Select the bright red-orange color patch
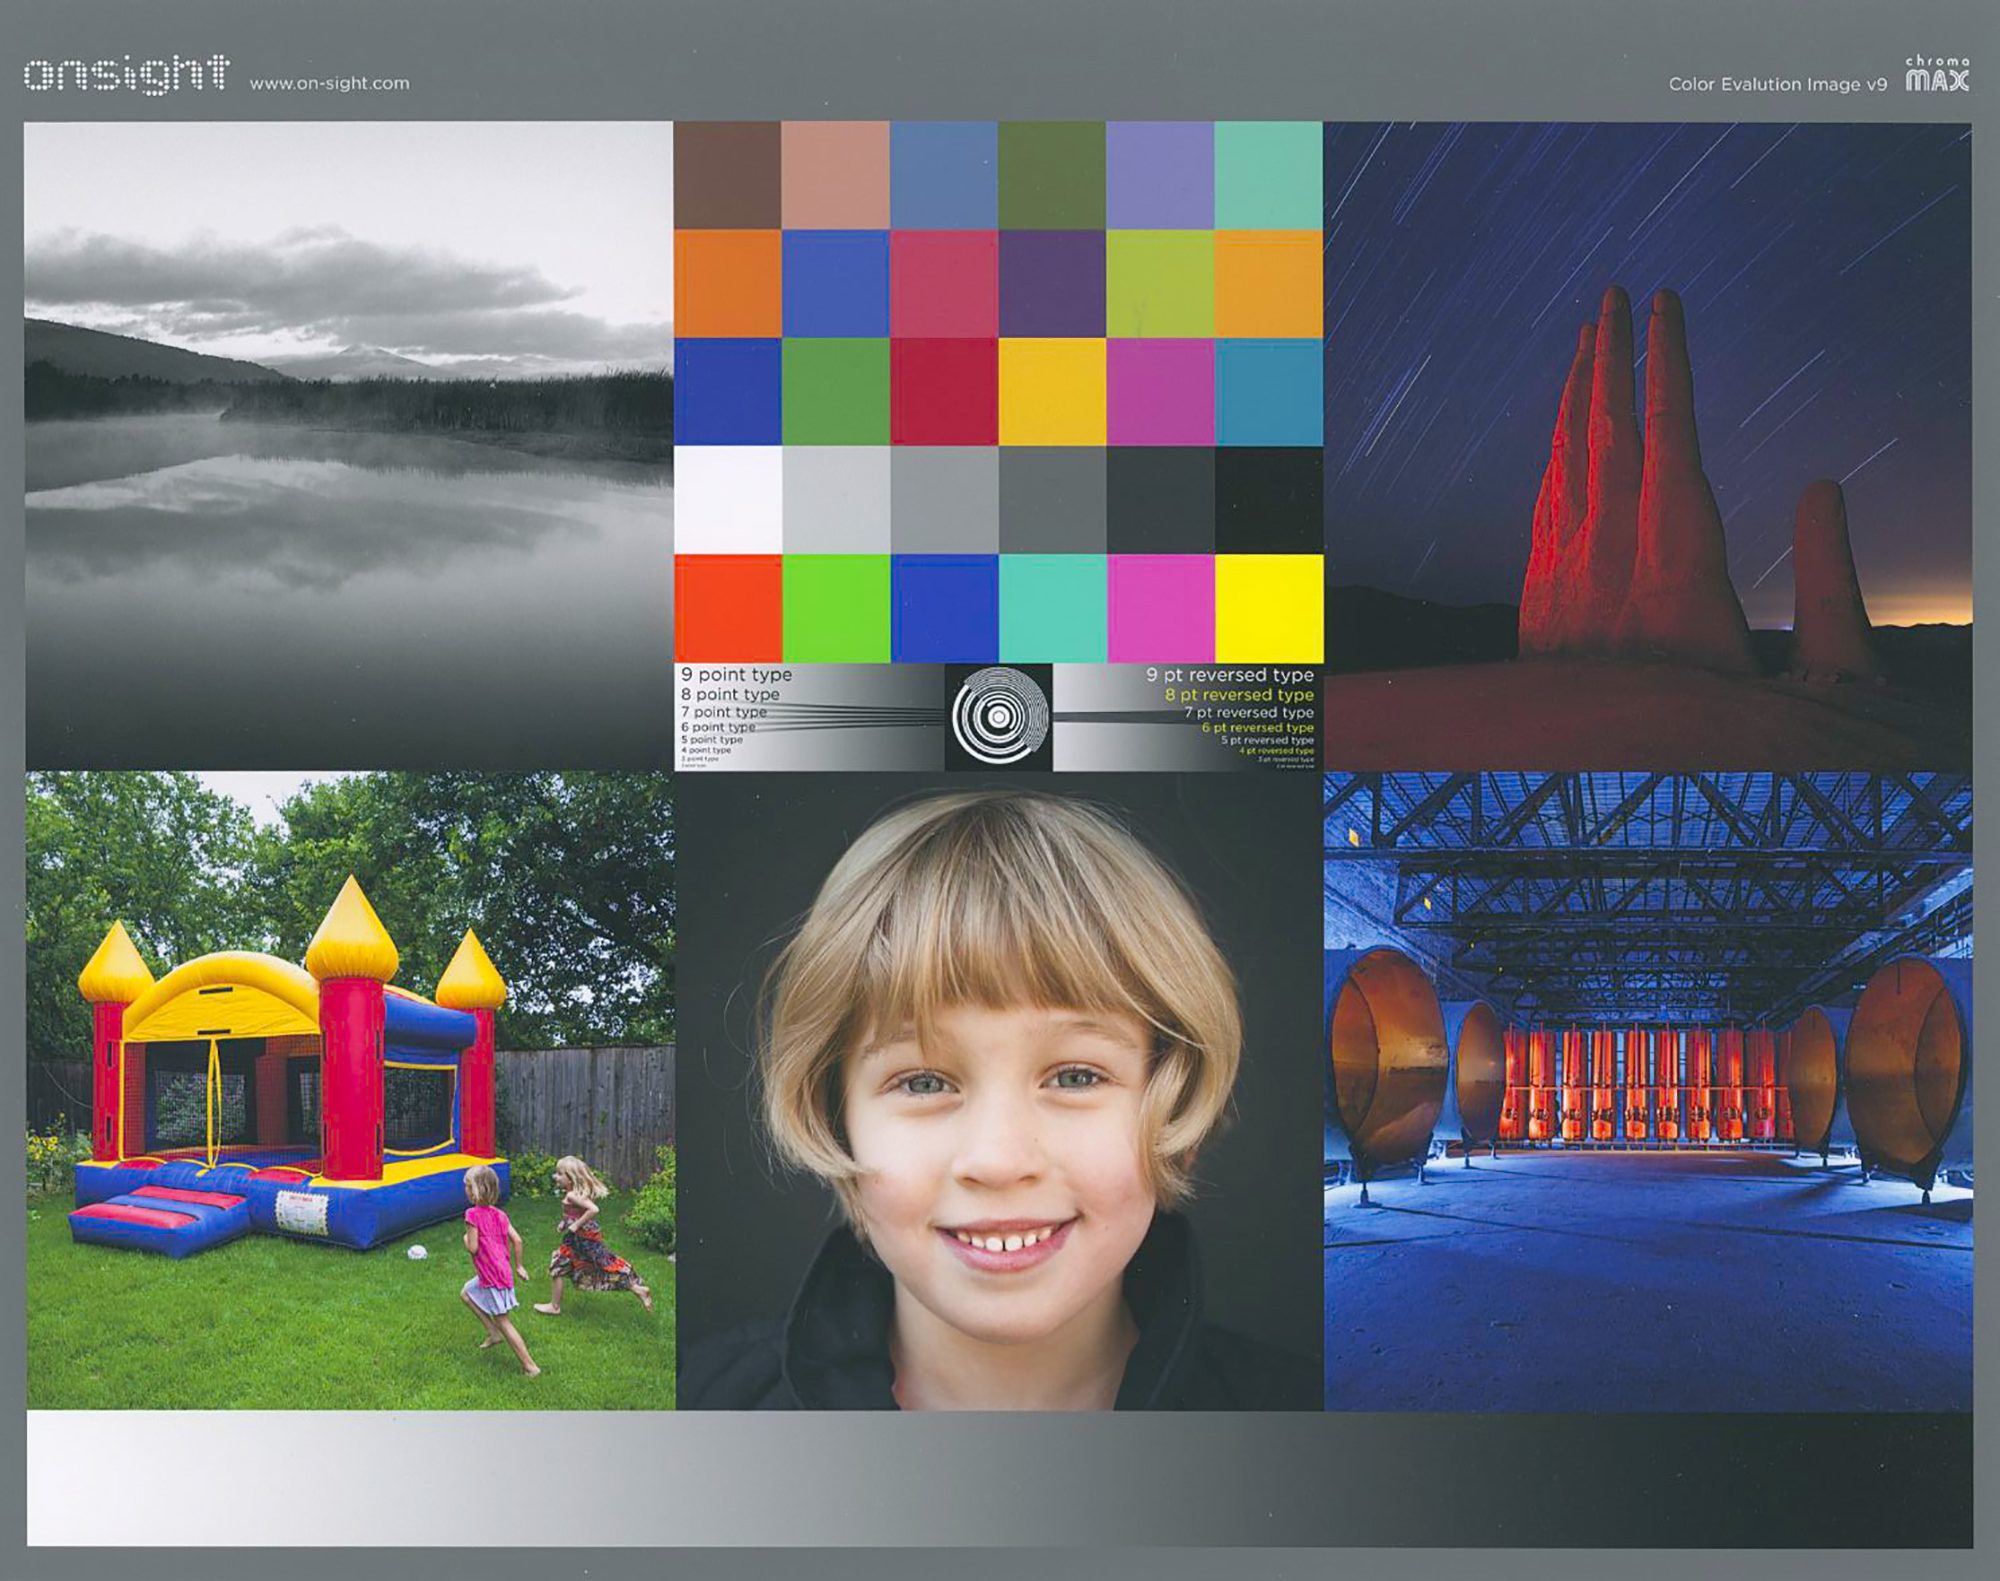This screenshot has width=2000, height=1581. point(728,607)
